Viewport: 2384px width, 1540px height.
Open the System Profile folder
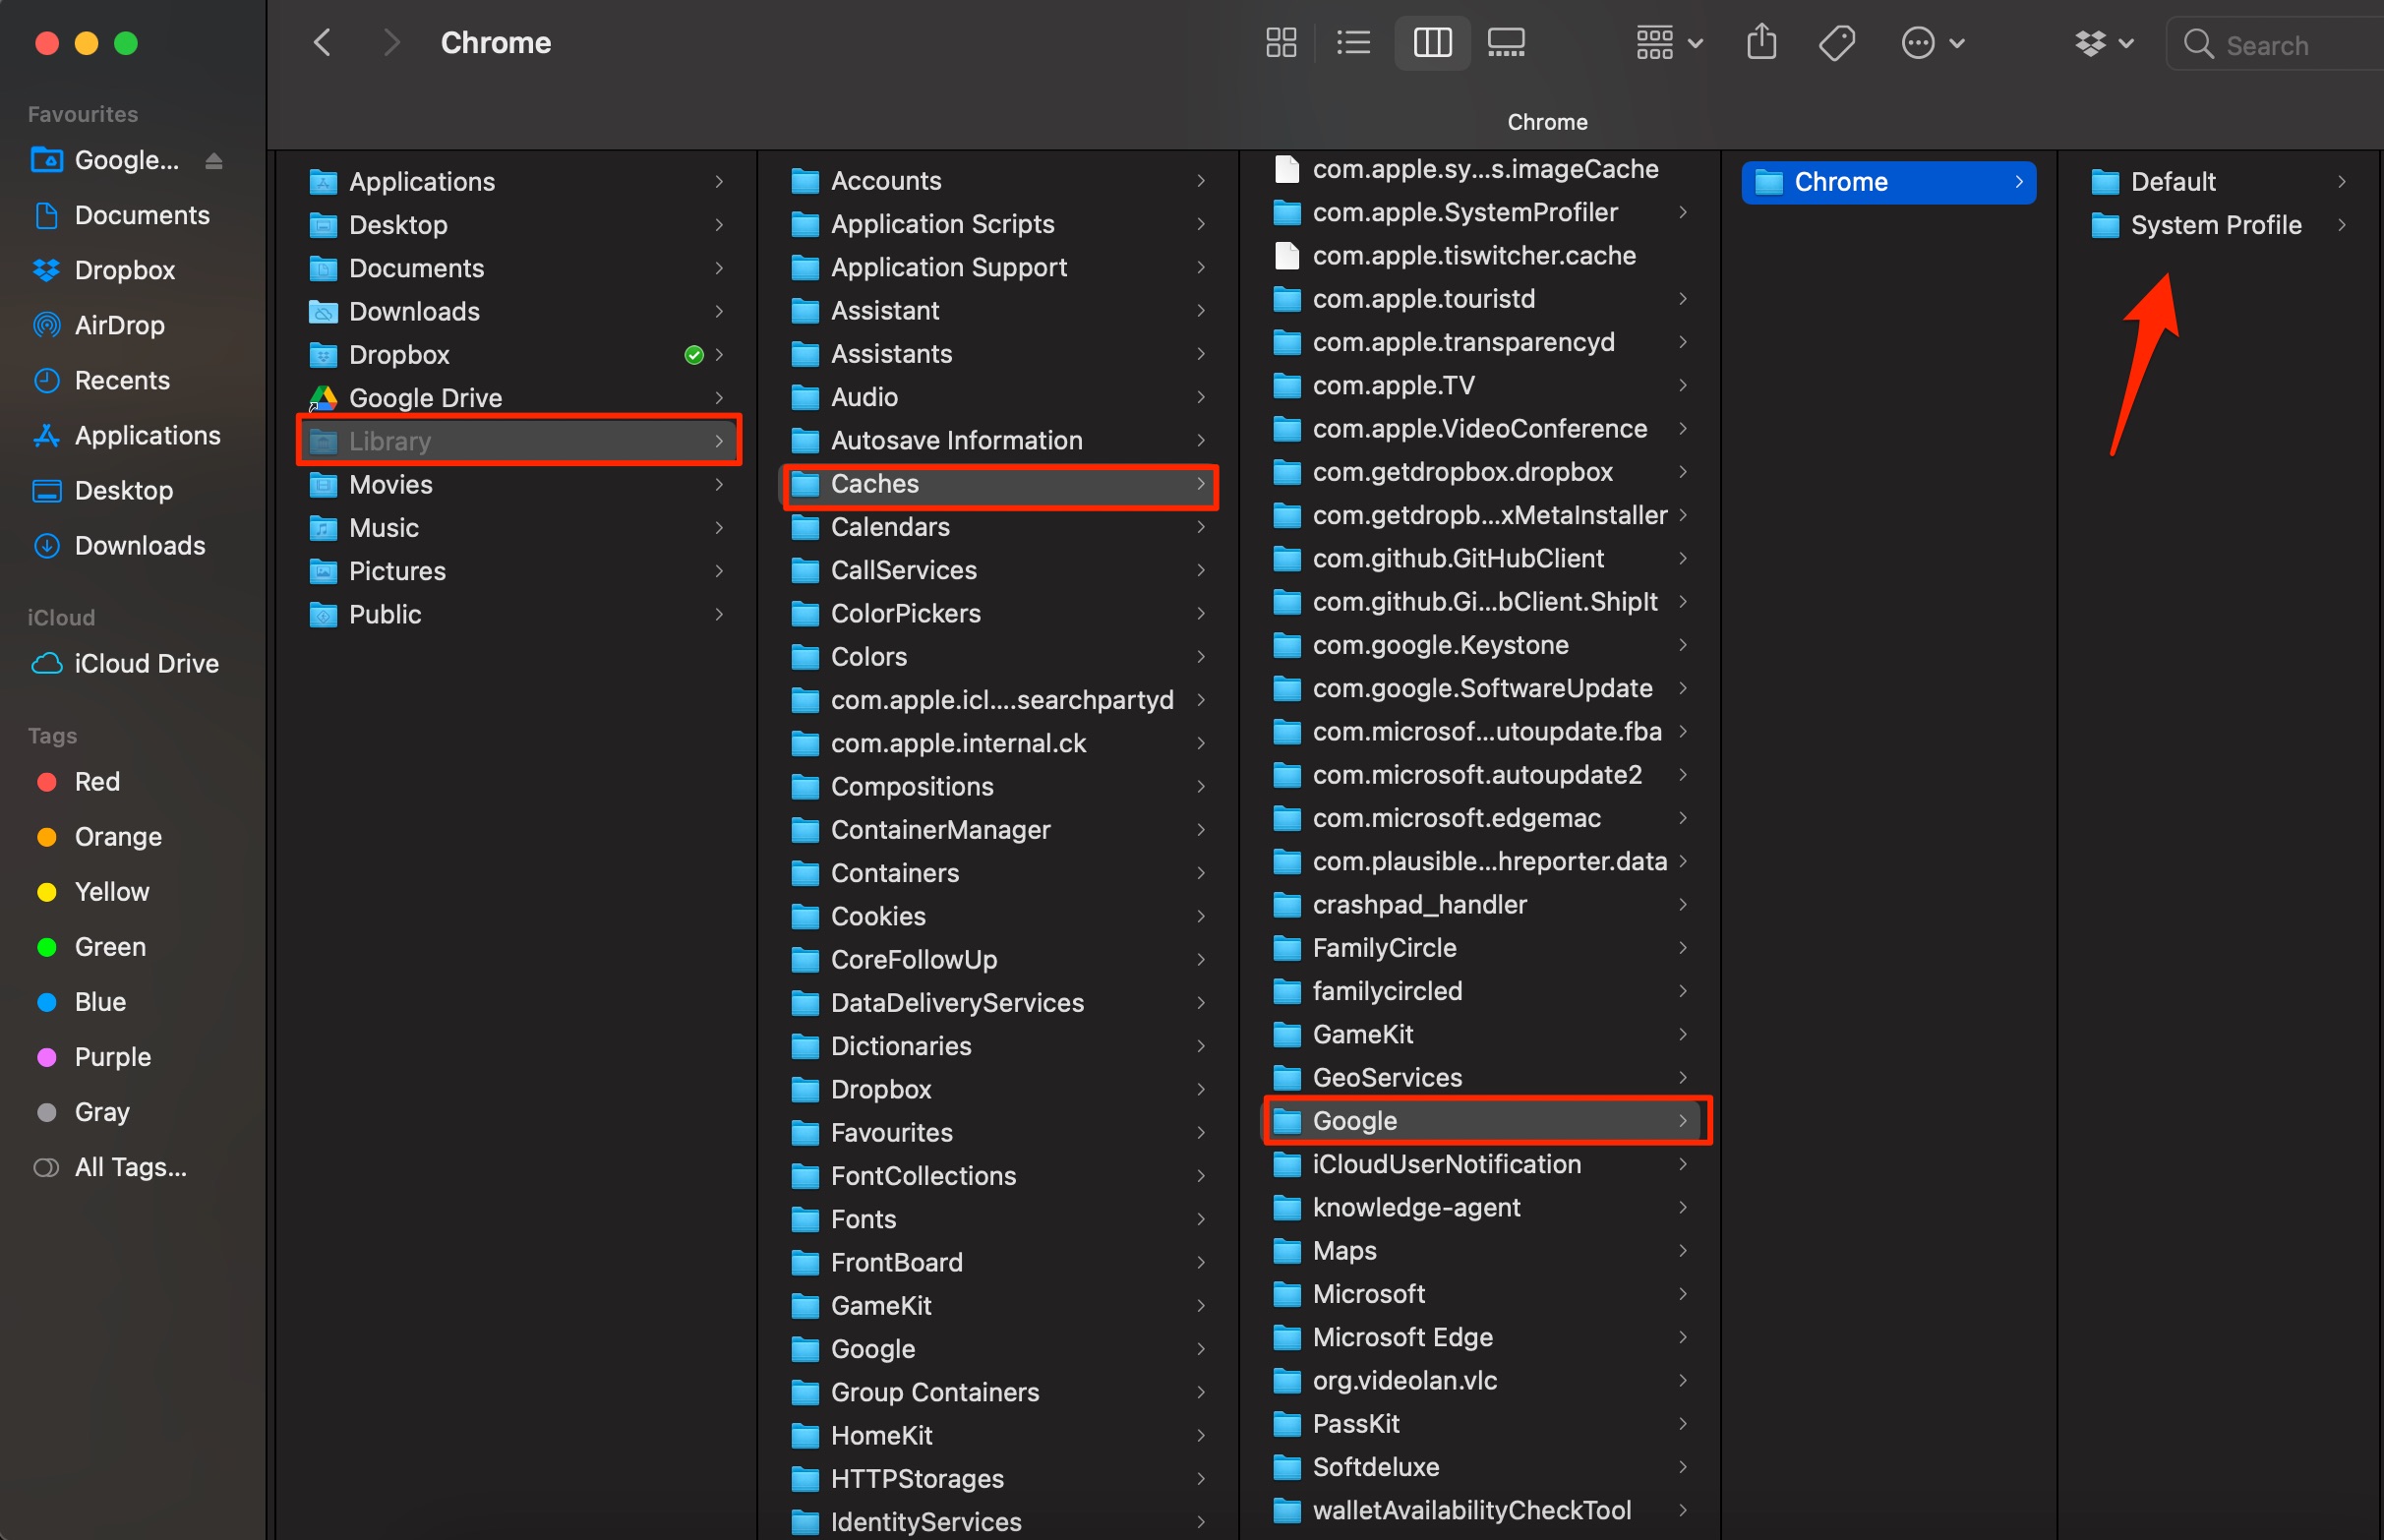coord(2217,225)
